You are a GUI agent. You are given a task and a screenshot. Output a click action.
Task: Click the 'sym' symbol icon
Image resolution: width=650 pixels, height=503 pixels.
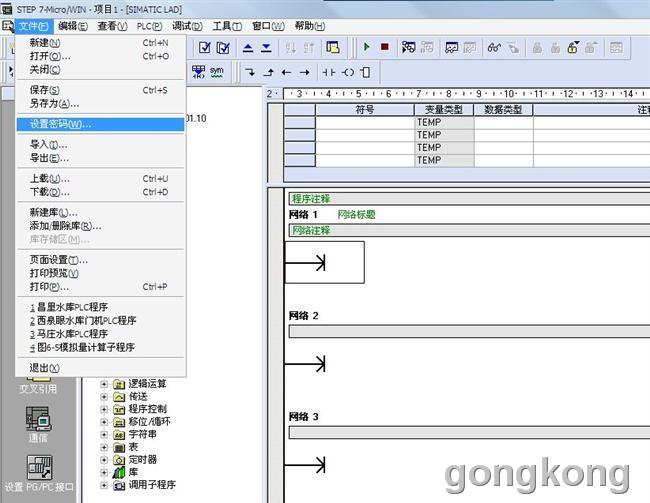pyautogui.click(x=216, y=71)
